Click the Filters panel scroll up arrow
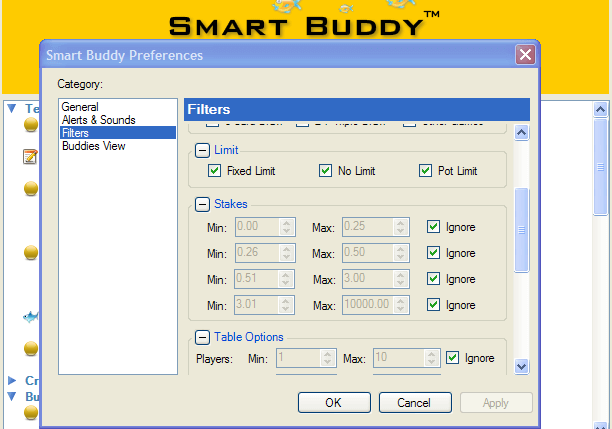The width and height of the screenshot is (612, 429). click(x=521, y=108)
